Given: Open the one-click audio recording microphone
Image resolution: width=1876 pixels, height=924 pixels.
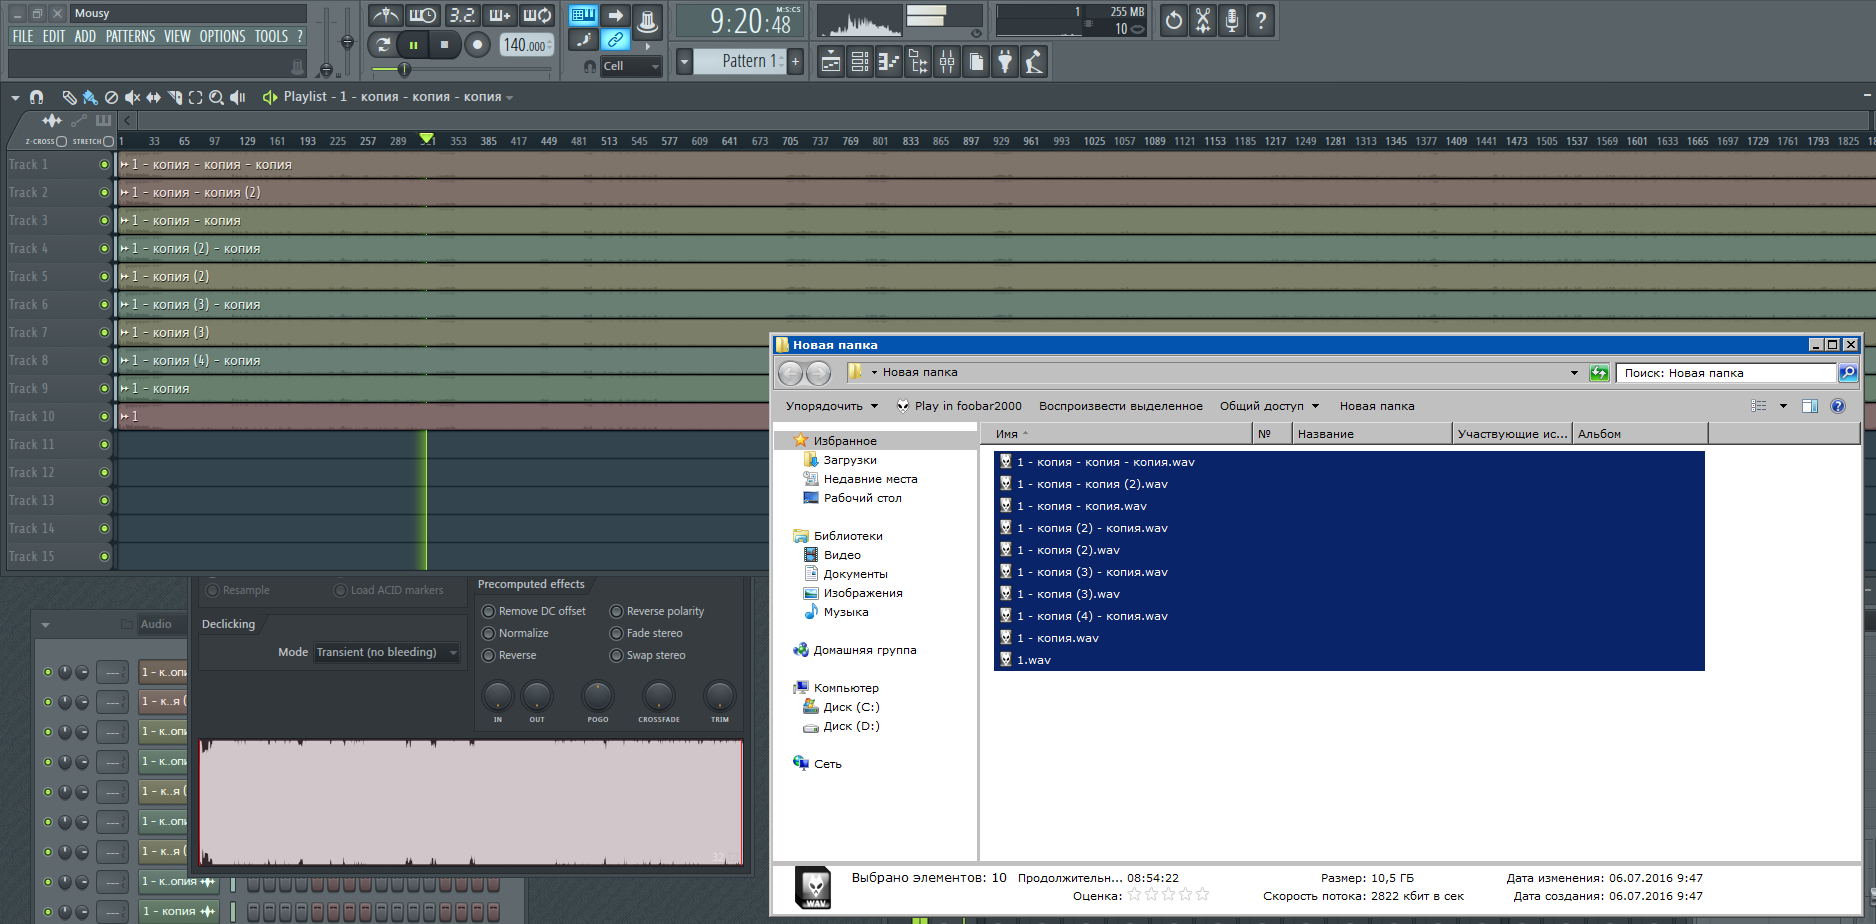Looking at the screenshot, I should pyautogui.click(x=1232, y=20).
